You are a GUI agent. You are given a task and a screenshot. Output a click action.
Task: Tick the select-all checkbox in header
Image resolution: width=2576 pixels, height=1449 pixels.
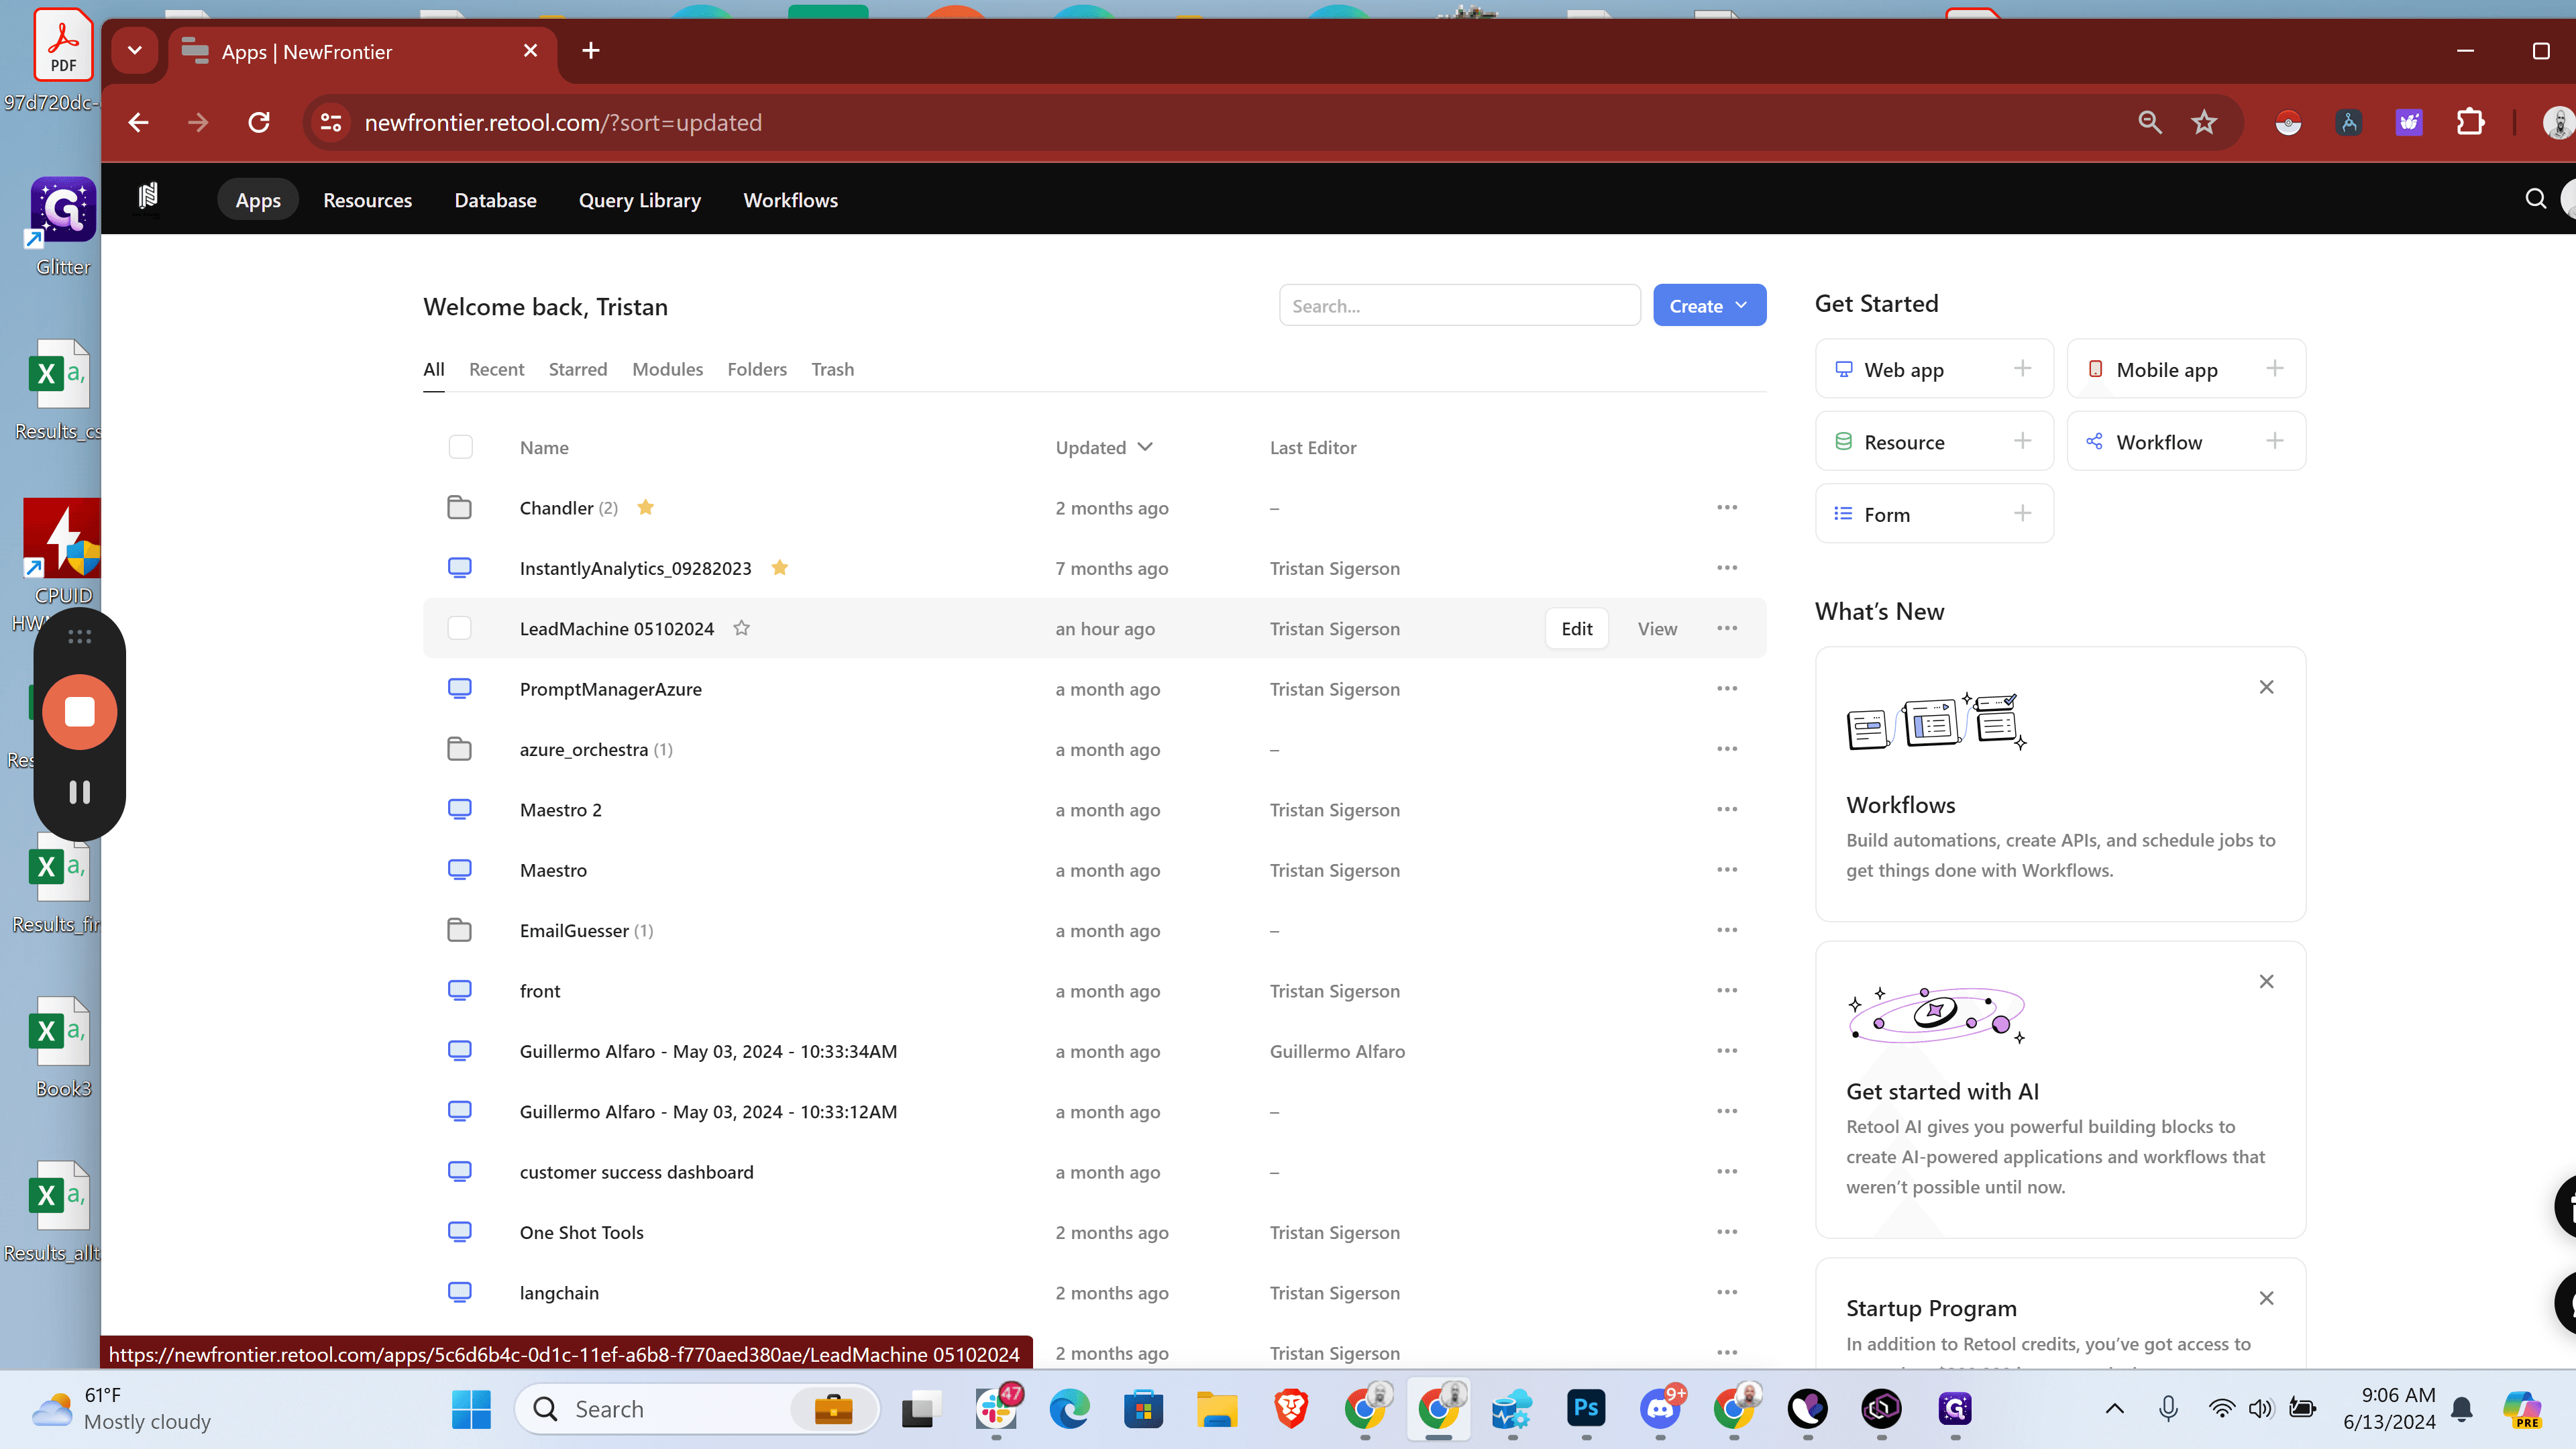point(460,447)
